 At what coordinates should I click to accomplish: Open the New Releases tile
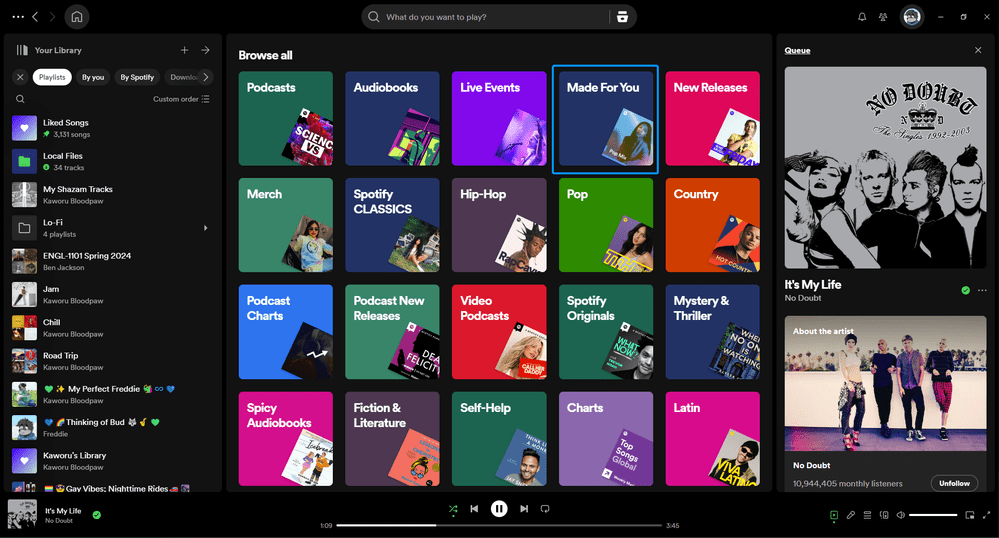[x=712, y=119]
